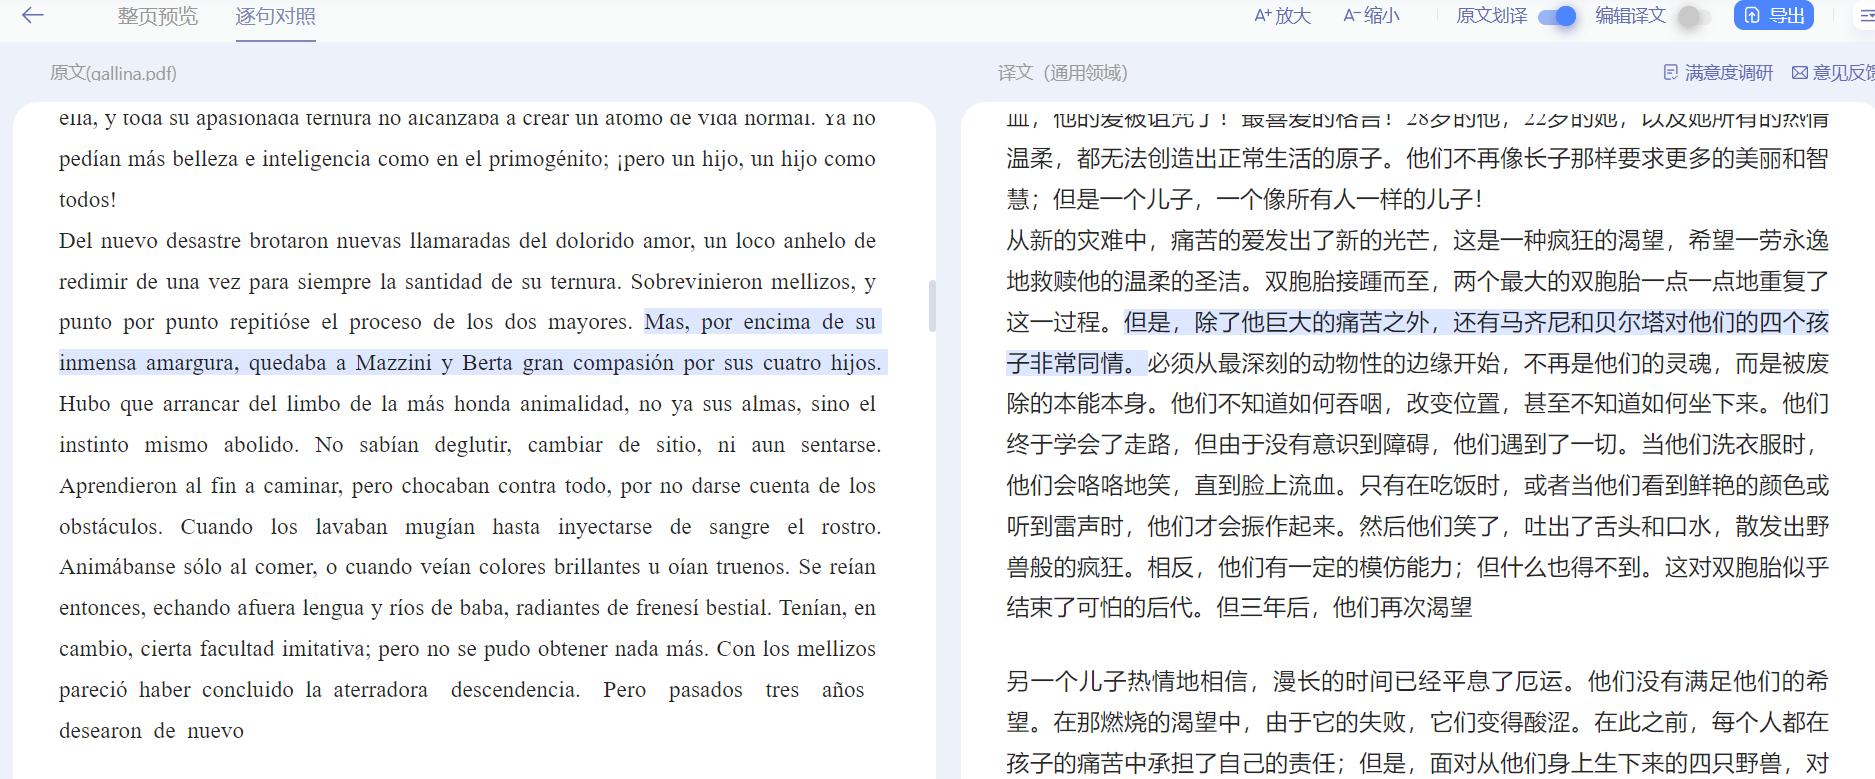The width and height of the screenshot is (1875, 779).
Task: Click the source document scrollbar thumb
Action: click(x=932, y=306)
